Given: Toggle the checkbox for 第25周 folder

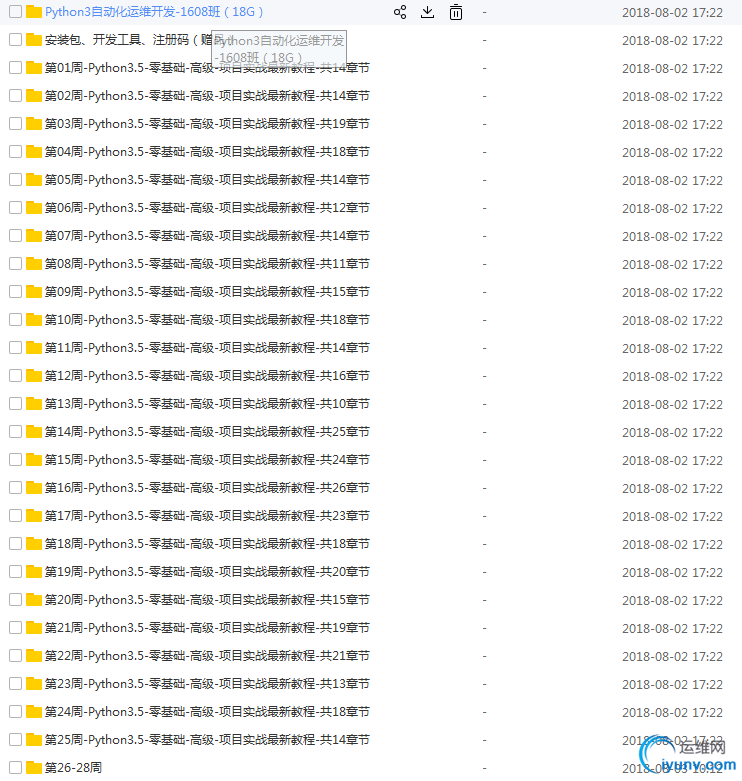Looking at the screenshot, I should pos(15,740).
